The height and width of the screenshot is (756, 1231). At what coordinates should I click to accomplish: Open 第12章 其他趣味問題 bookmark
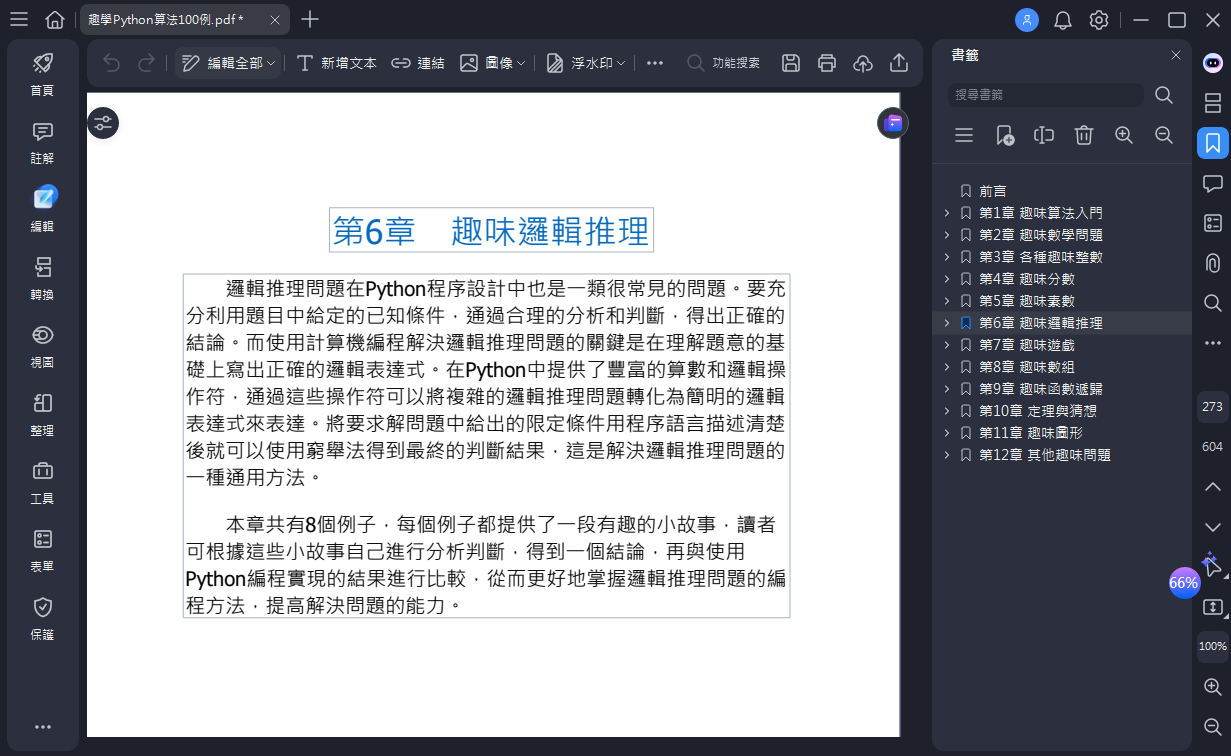tap(1045, 455)
